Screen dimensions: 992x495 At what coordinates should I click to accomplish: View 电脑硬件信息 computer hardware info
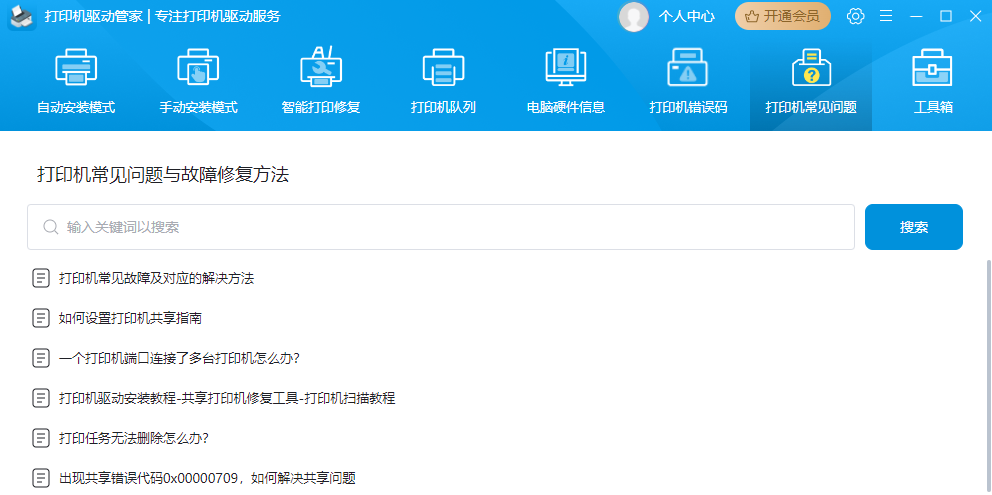click(565, 70)
